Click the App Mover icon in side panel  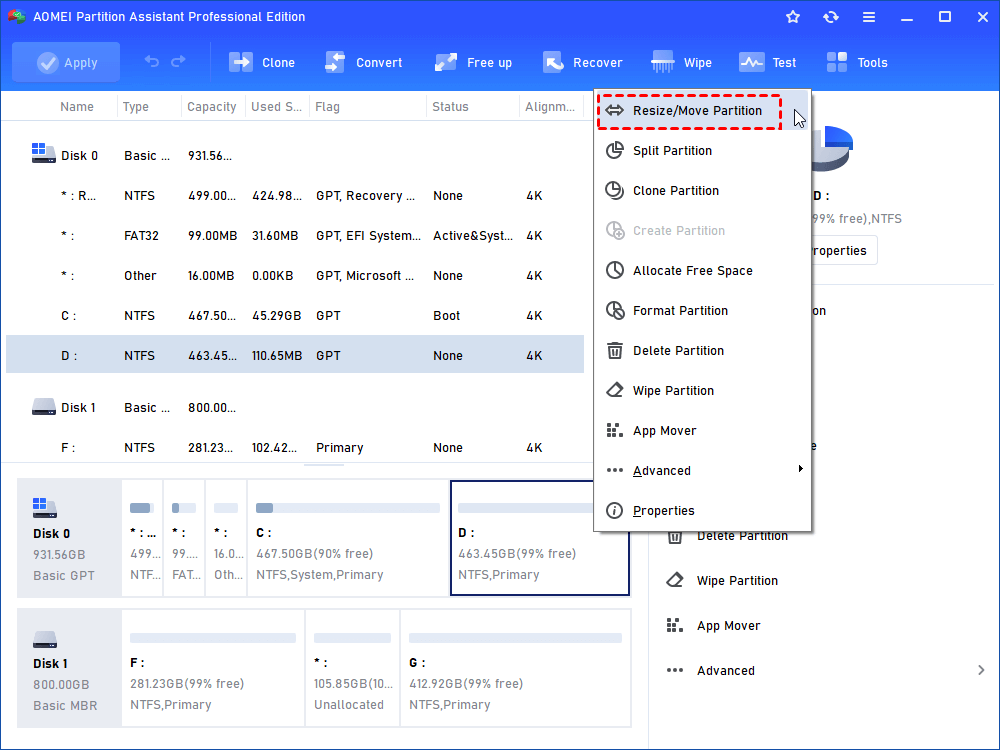point(675,626)
